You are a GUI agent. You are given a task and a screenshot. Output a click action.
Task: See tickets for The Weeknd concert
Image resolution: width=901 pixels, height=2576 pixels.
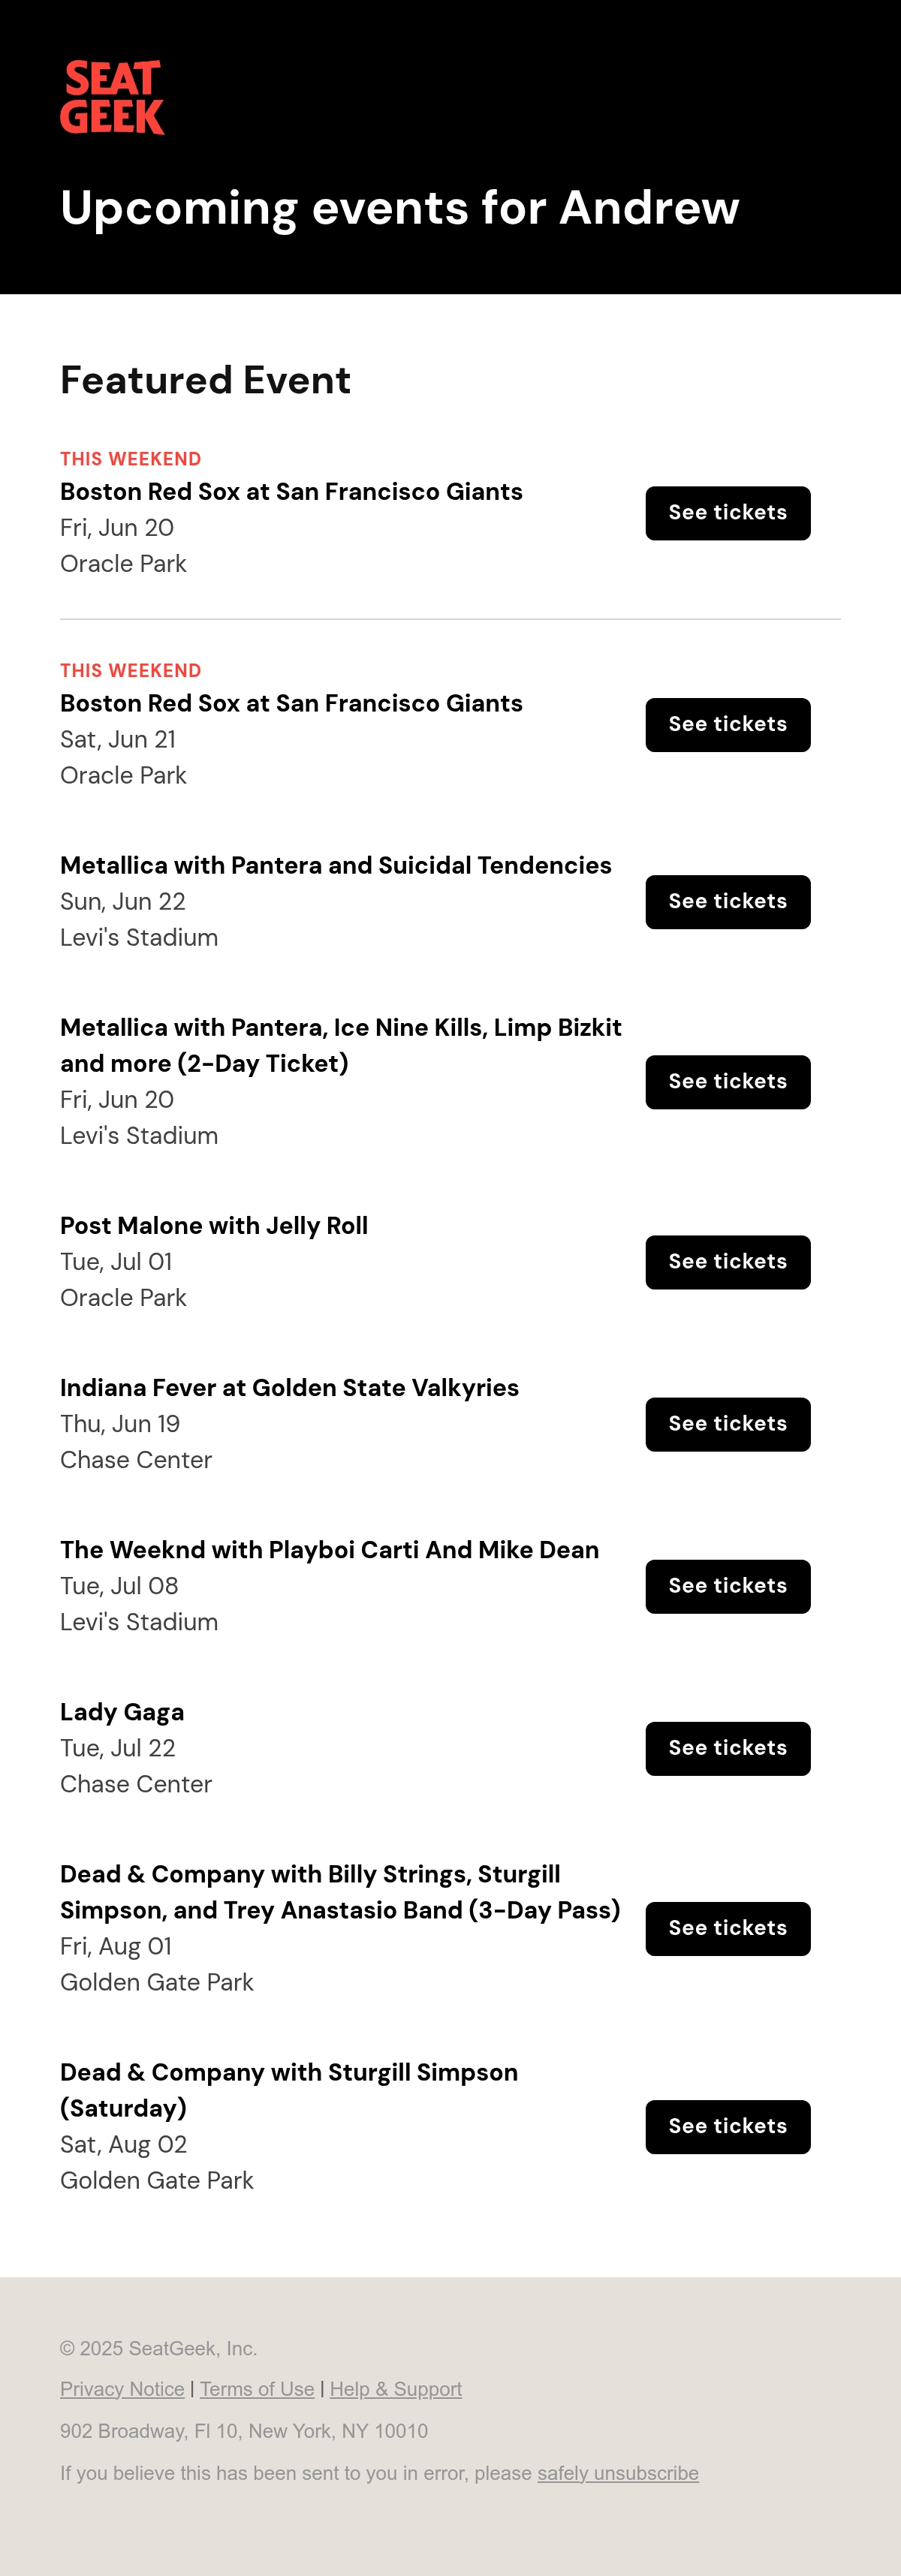click(x=727, y=1586)
